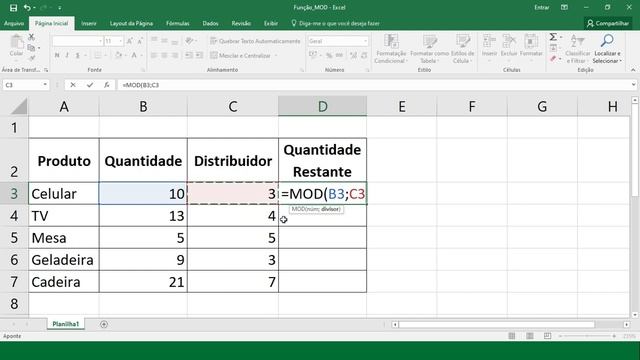Click the Save icon in the quick access toolbar
This screenshot has width=640, height=360.
[13, 8]
